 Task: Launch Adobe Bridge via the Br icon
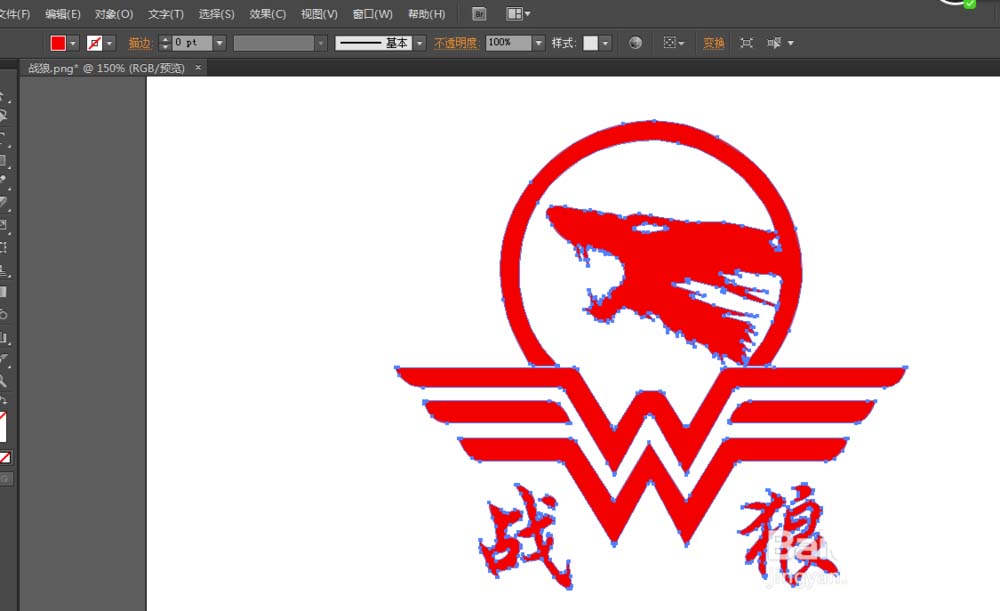point(479,13)
